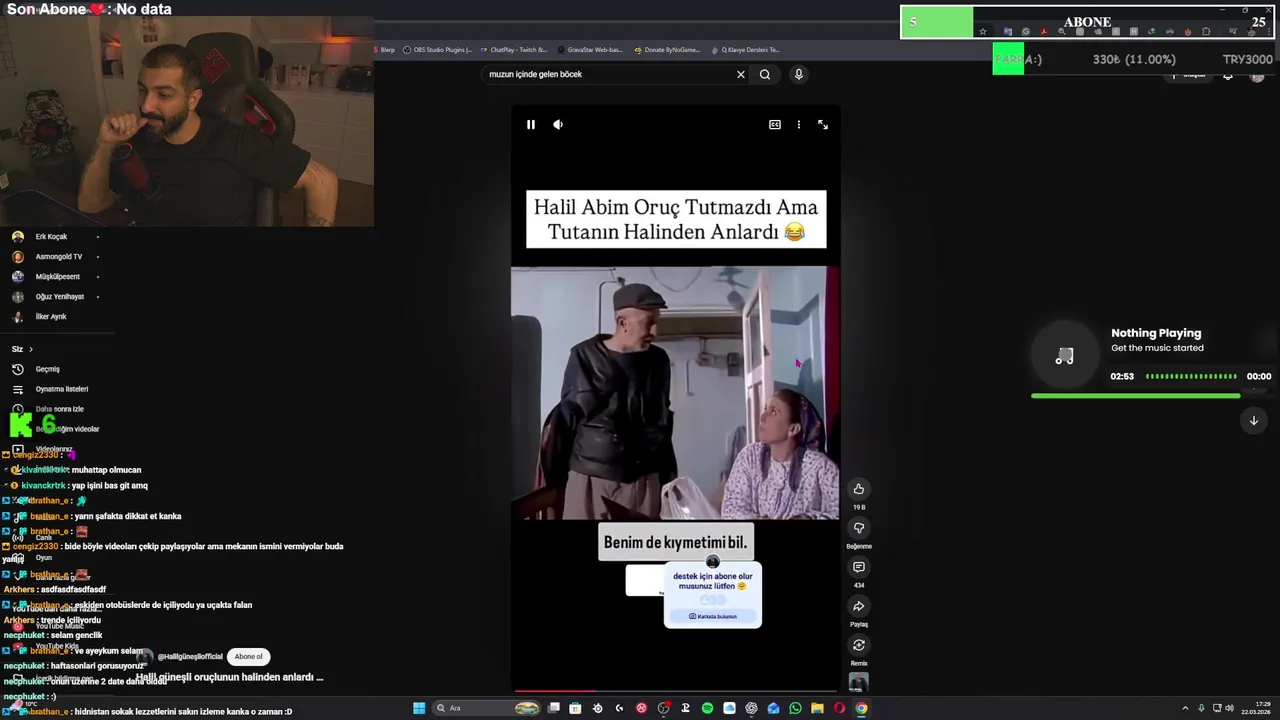Click the Nothing Playing music icon
Screen dimensions: 1280x720
[x=1065, y=356]
